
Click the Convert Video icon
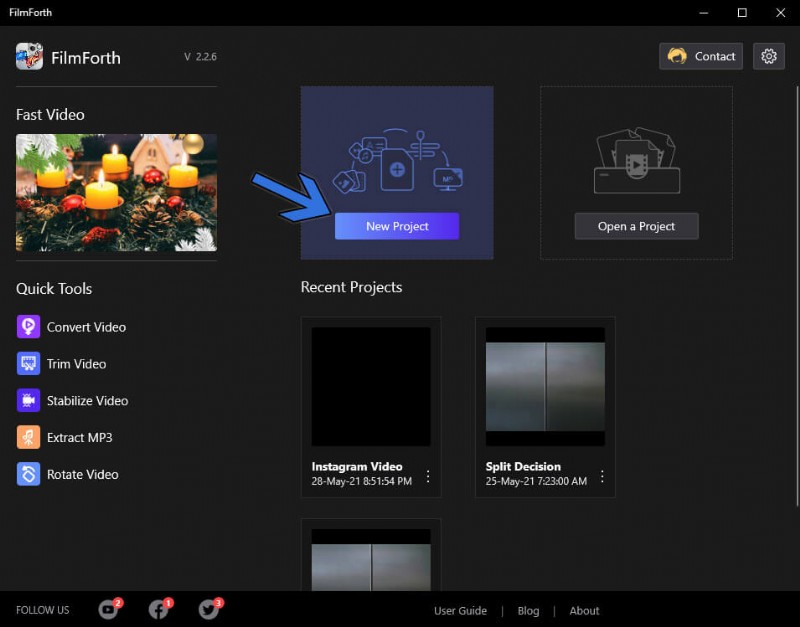(29, 327)
